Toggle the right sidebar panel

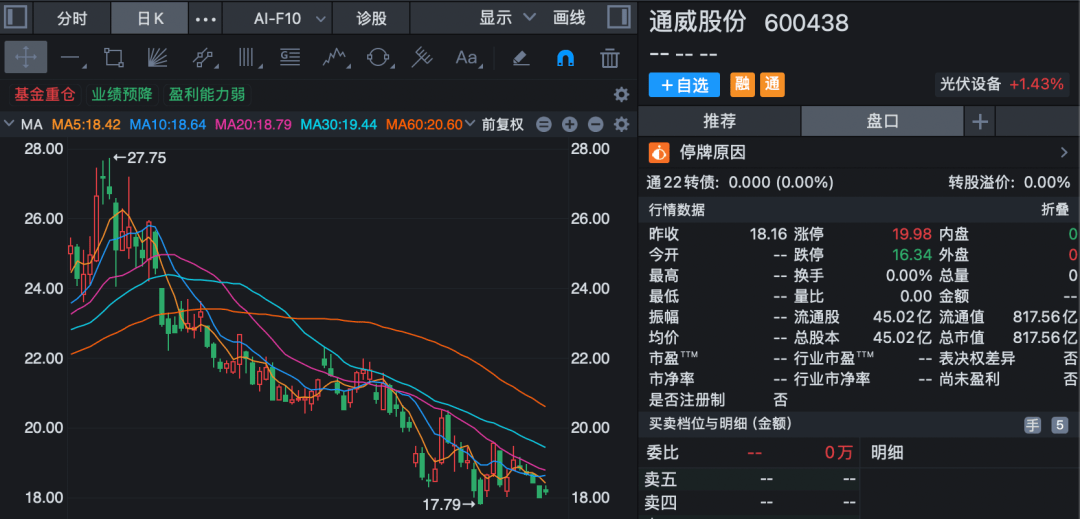619,18
